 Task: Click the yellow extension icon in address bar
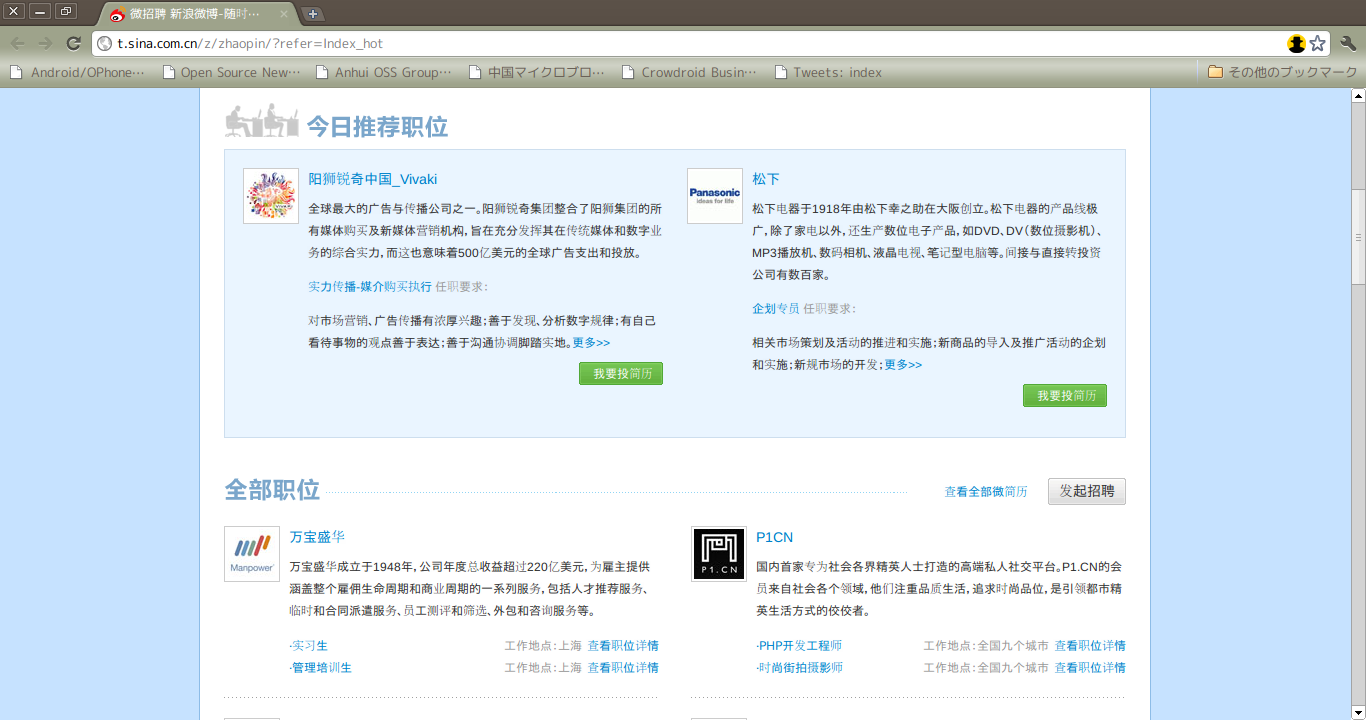[1297, 43]
